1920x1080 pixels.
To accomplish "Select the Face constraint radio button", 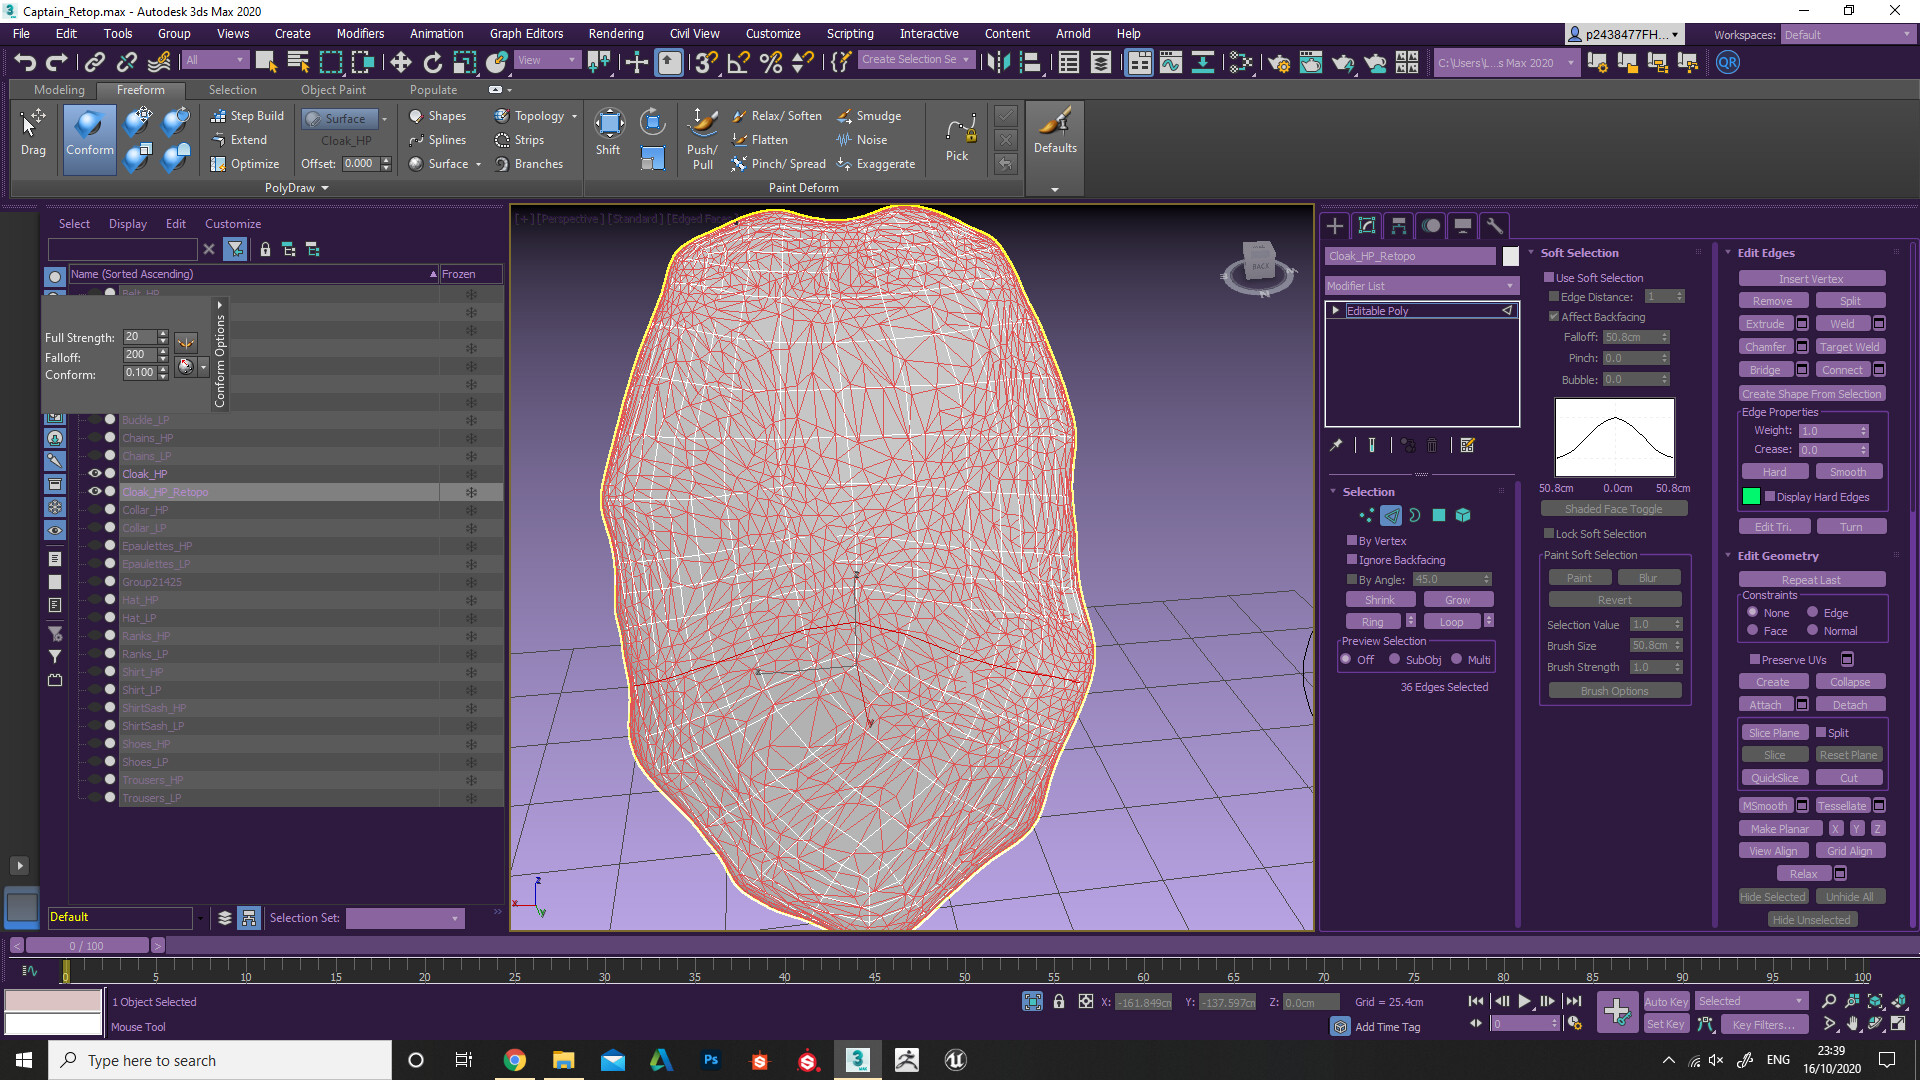I will [x=1752, y=630].
